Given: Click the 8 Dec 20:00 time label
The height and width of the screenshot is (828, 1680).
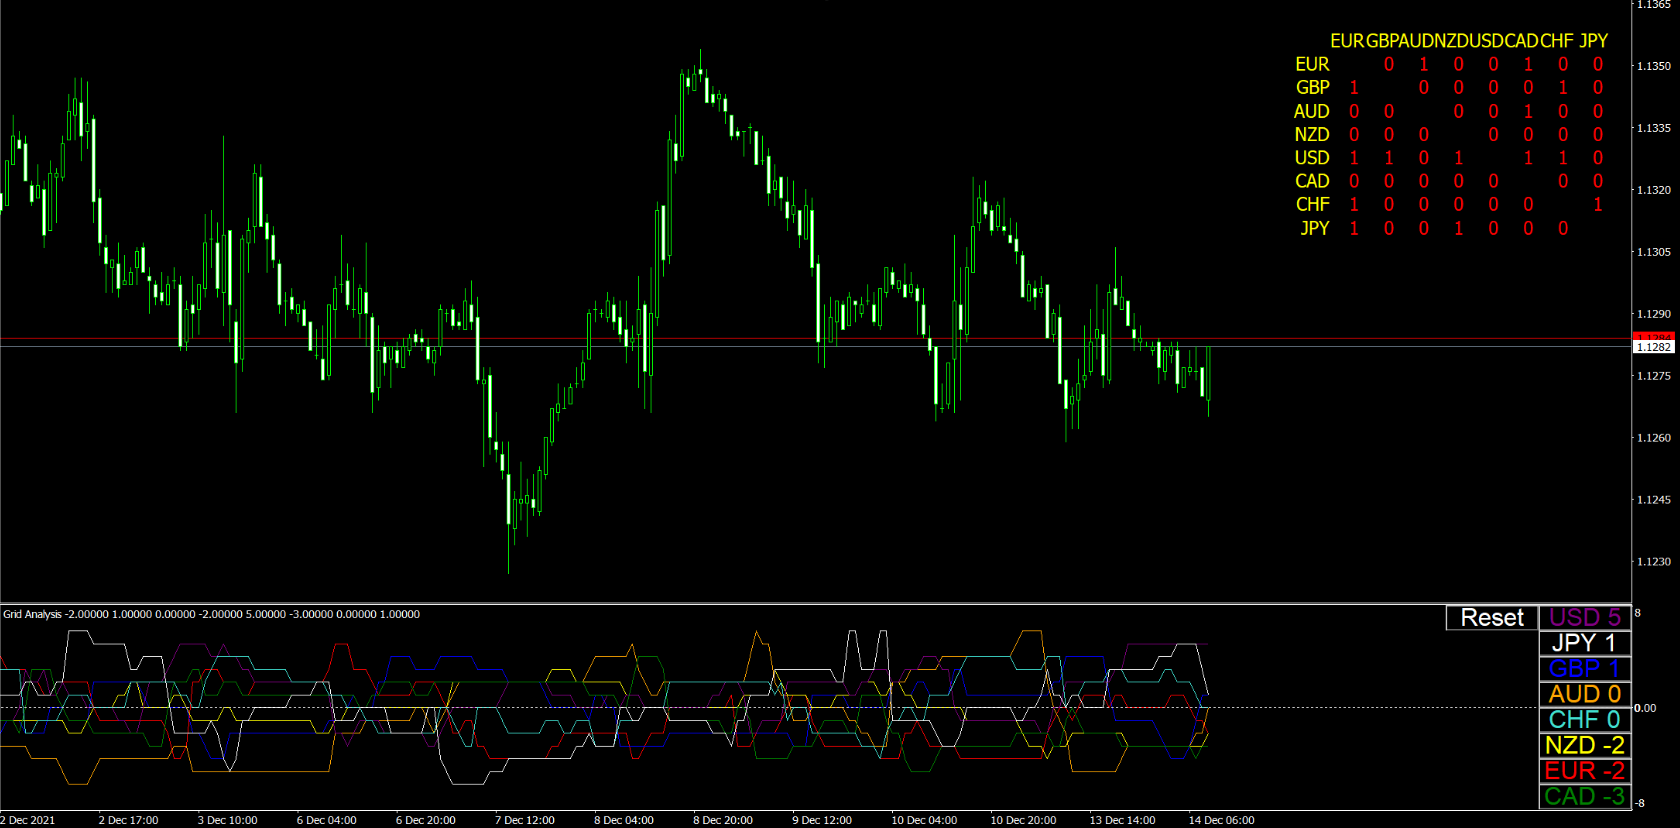Looking at the screenshot, I should click(x=723, y=820).
